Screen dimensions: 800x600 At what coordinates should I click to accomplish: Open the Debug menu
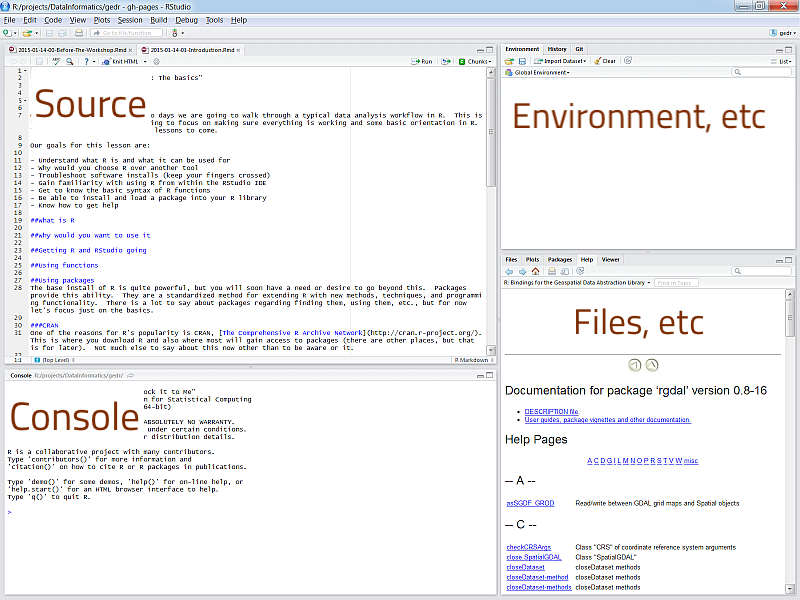point(186,20)
